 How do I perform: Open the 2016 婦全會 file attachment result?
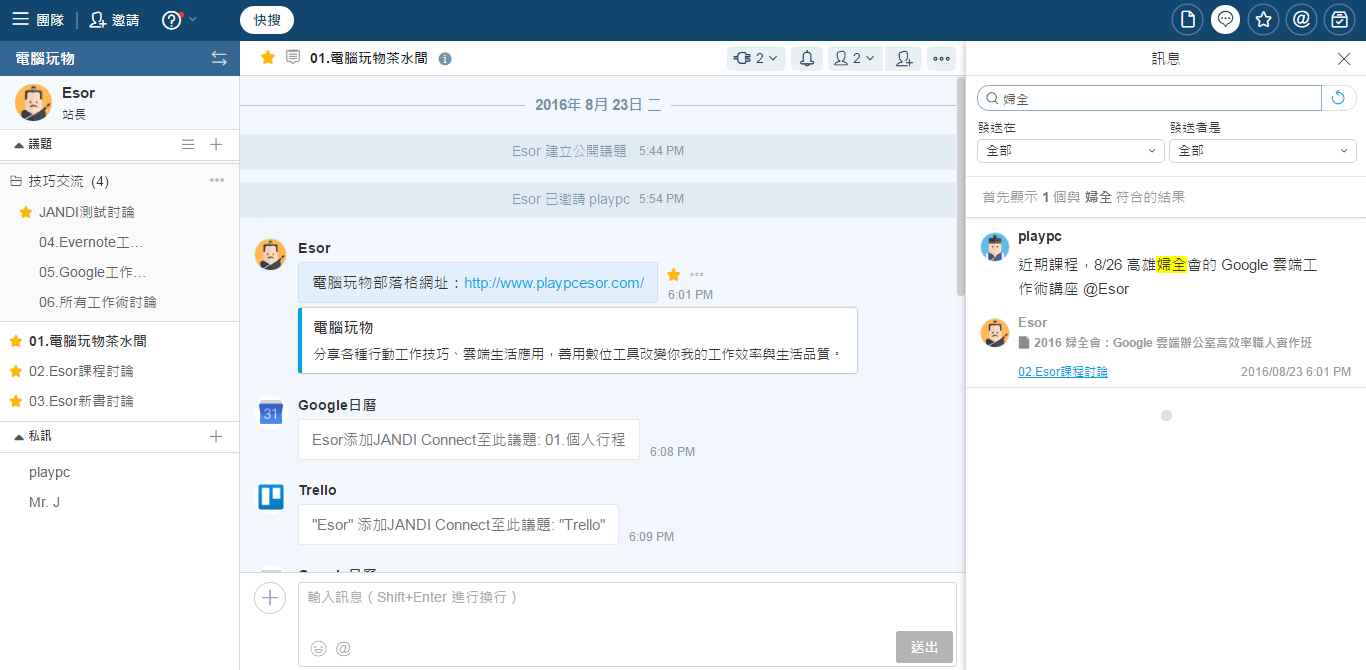point(1165,343)
